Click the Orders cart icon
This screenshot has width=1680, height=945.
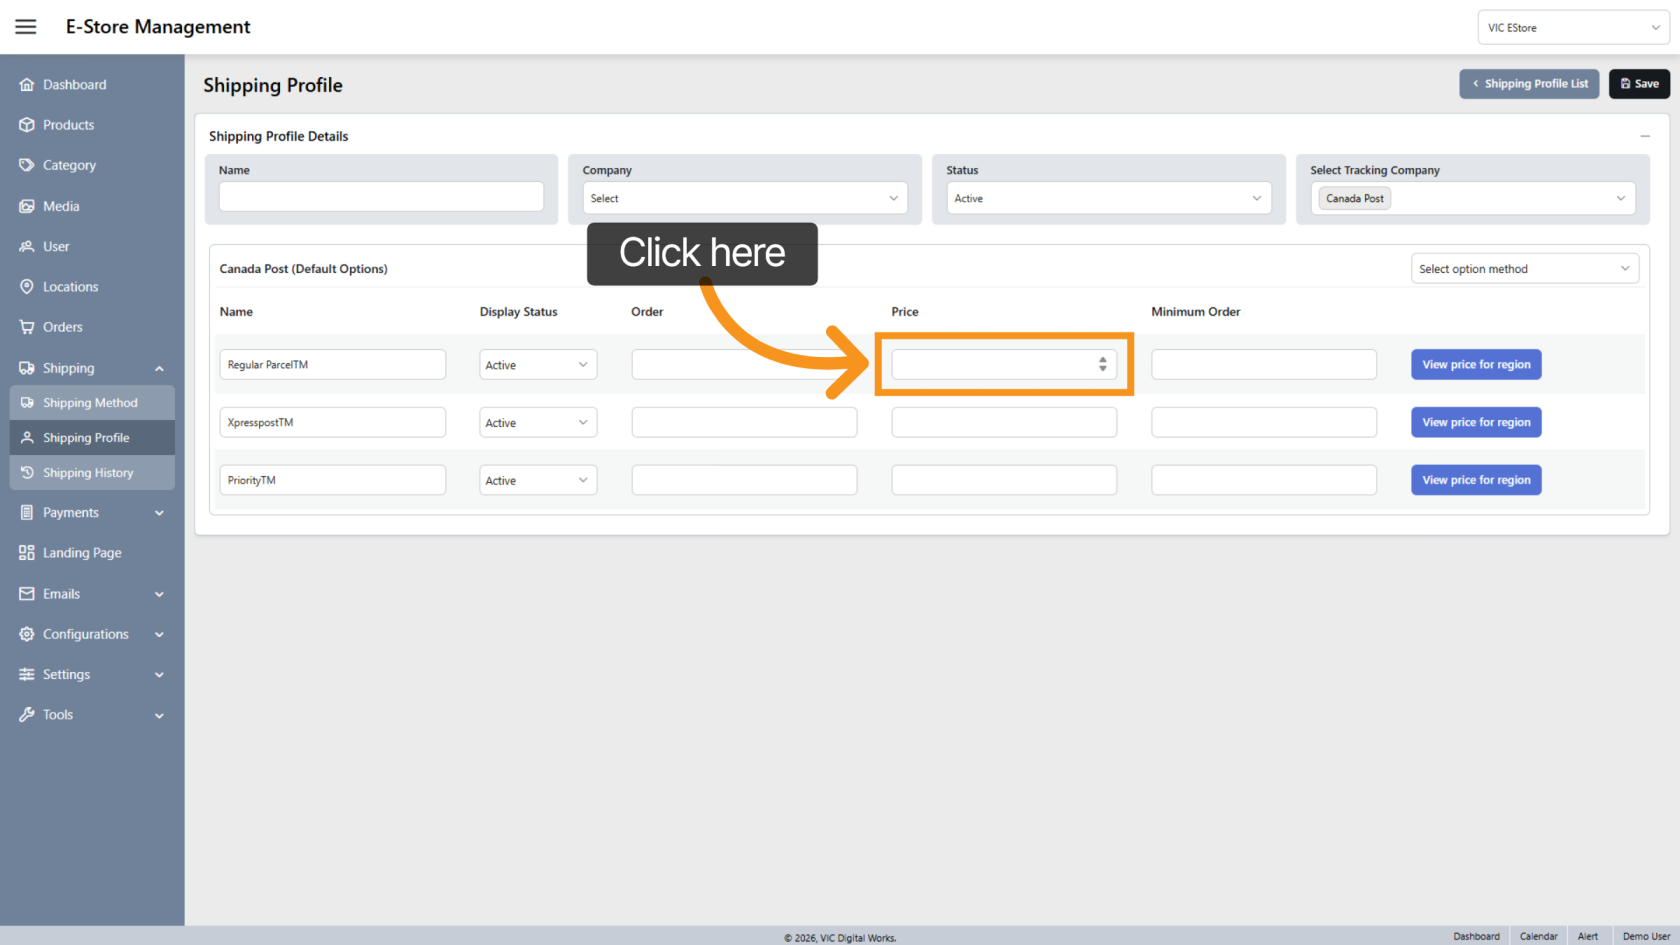[x=27, y=327]
